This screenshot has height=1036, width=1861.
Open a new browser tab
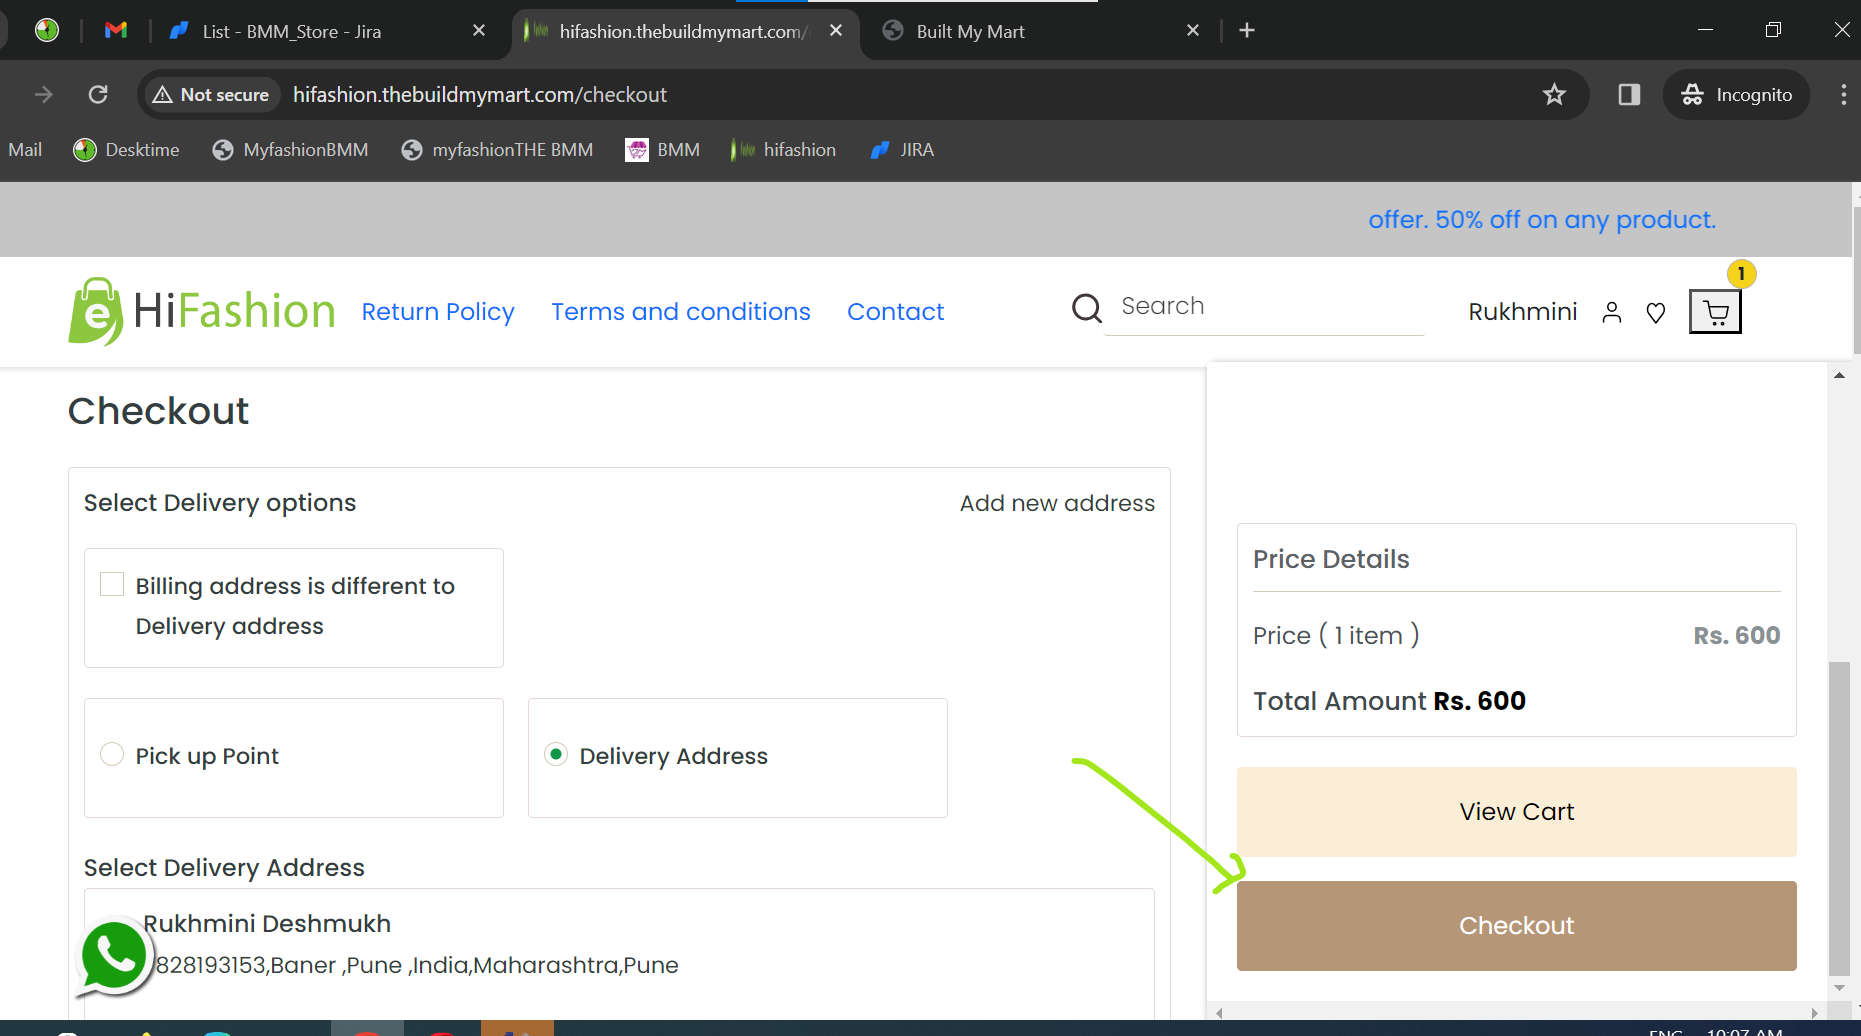pos(1247,31)
